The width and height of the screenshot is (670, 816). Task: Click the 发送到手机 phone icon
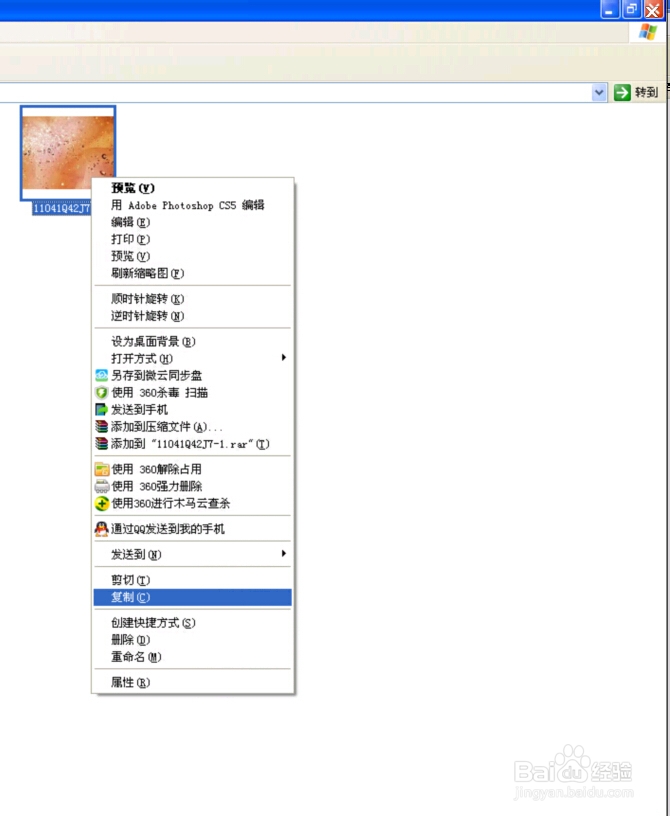pyautogui.click(x=102, y=410)
